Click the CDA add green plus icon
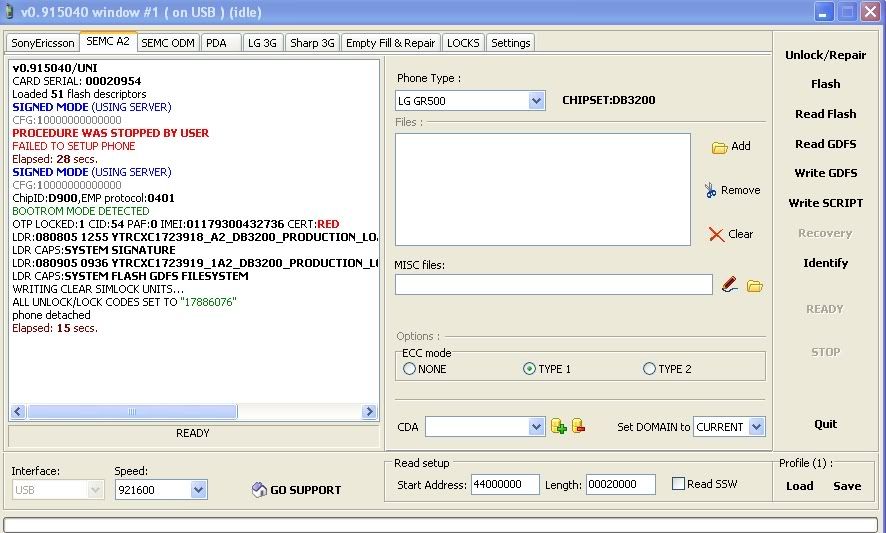This screenshot has width=886, height=533. point(558,427)
